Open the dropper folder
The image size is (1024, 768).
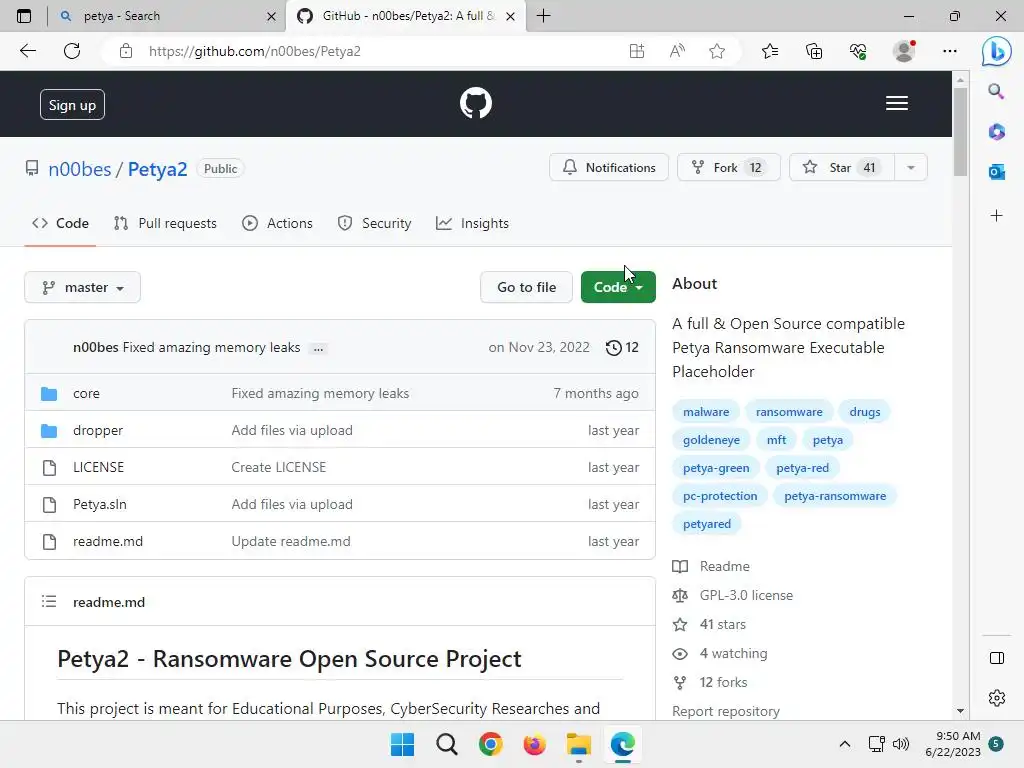pos(98,430)
